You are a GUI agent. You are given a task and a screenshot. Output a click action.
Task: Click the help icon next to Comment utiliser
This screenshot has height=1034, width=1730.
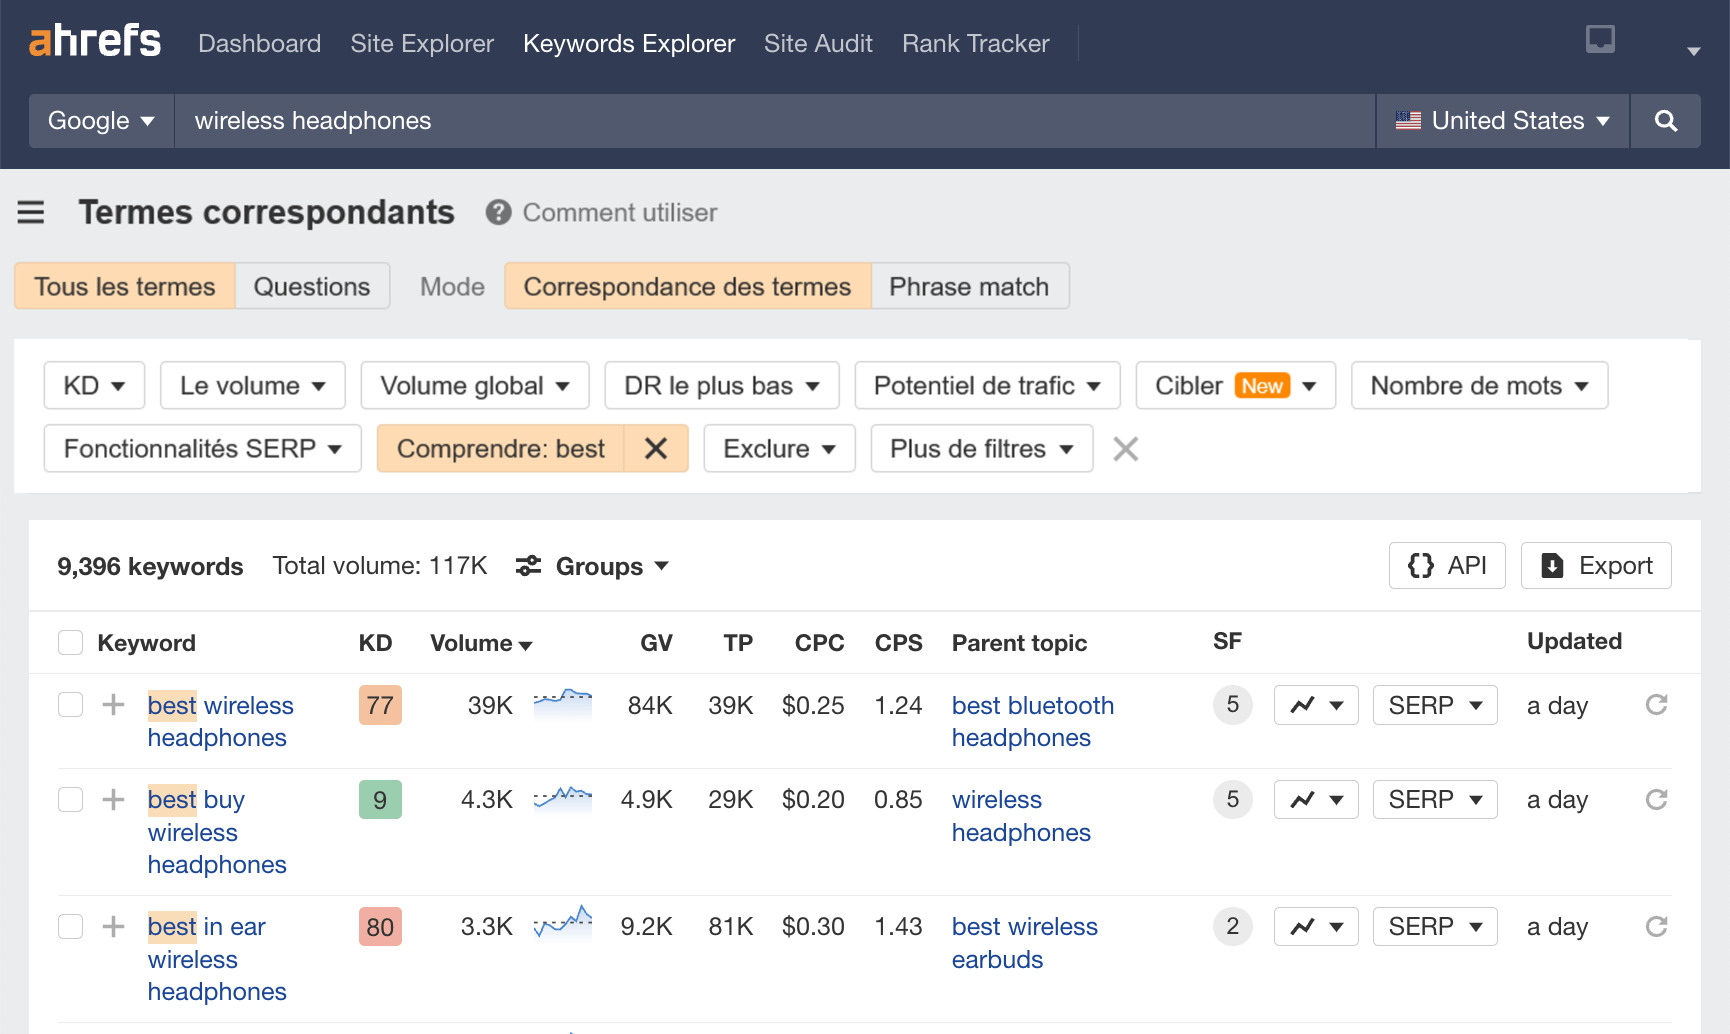pyautogui.click(x=497, y=212)
